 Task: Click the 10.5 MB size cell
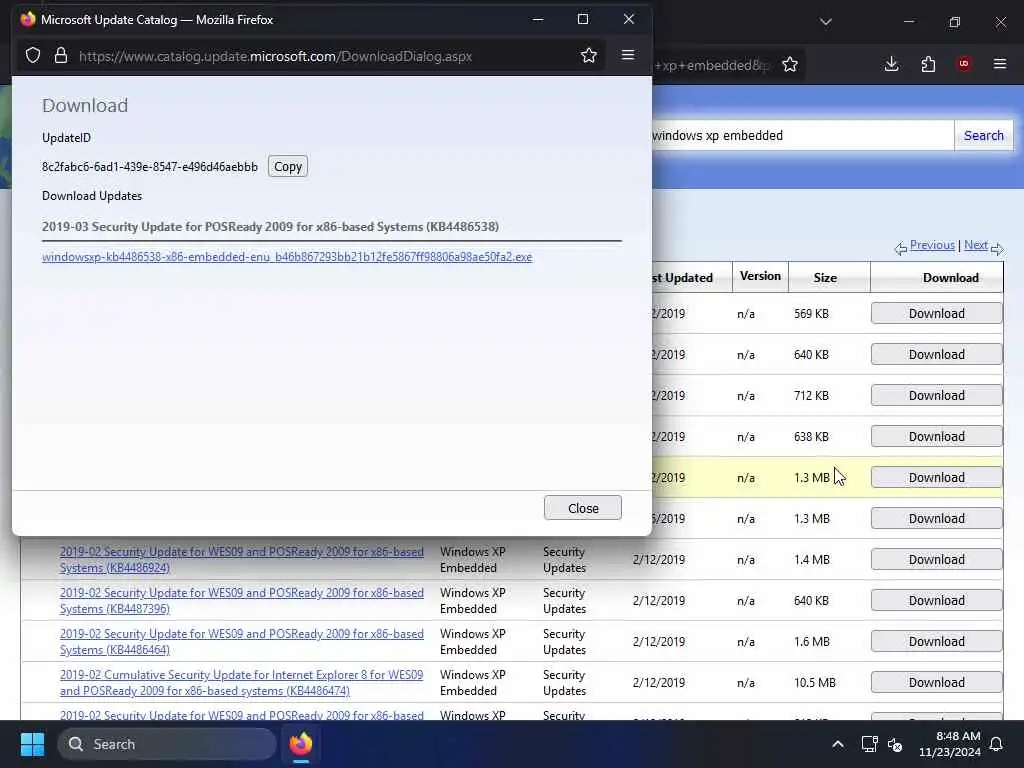(814, 682)
